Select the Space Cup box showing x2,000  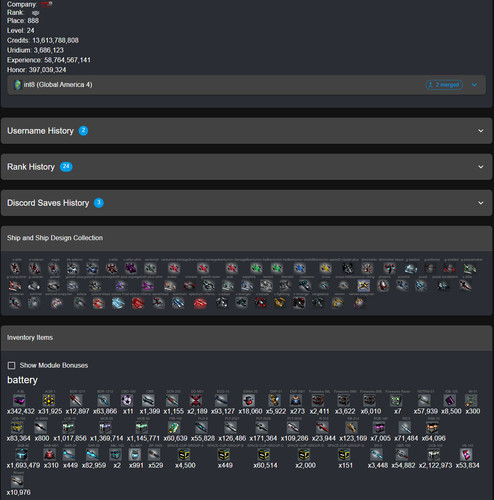click(304, 454)
